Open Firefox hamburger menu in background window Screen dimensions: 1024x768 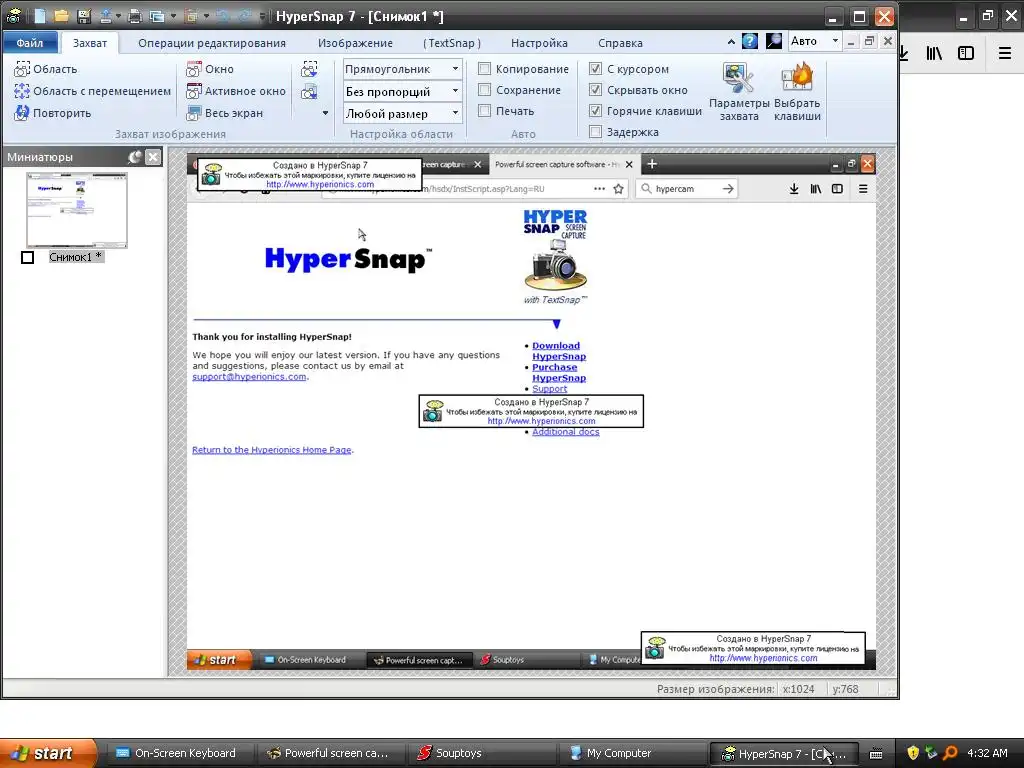point(1004,54)
